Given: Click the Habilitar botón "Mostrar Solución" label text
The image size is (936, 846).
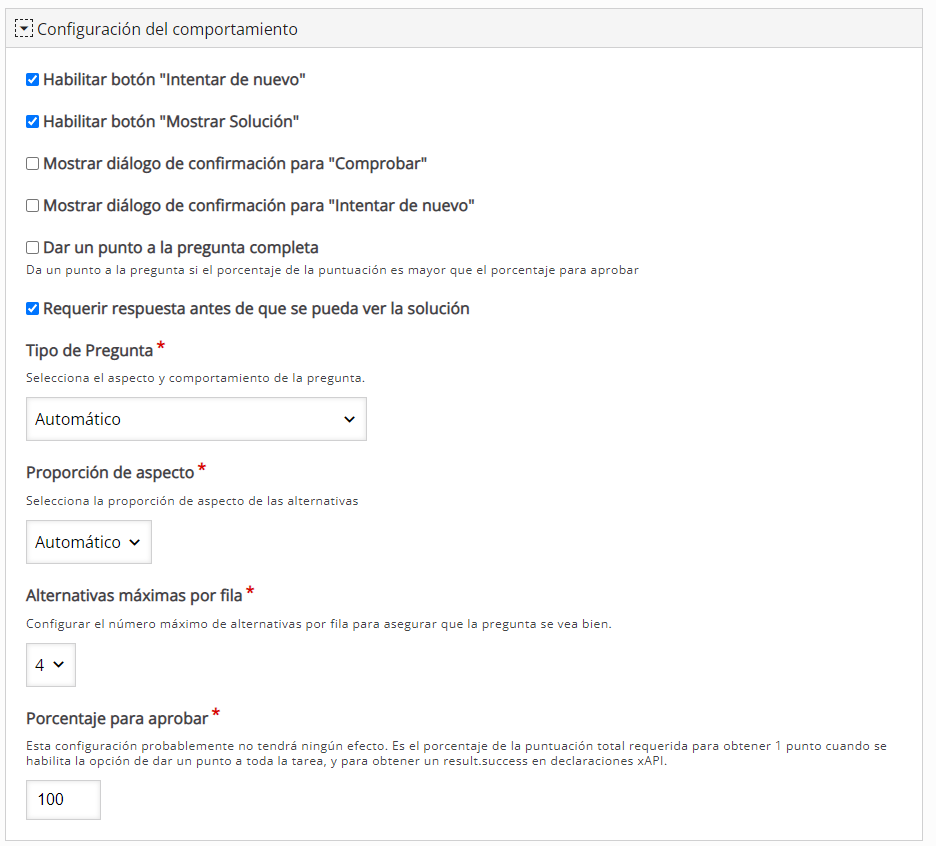Looking at the screenshot, I should 171,122.
